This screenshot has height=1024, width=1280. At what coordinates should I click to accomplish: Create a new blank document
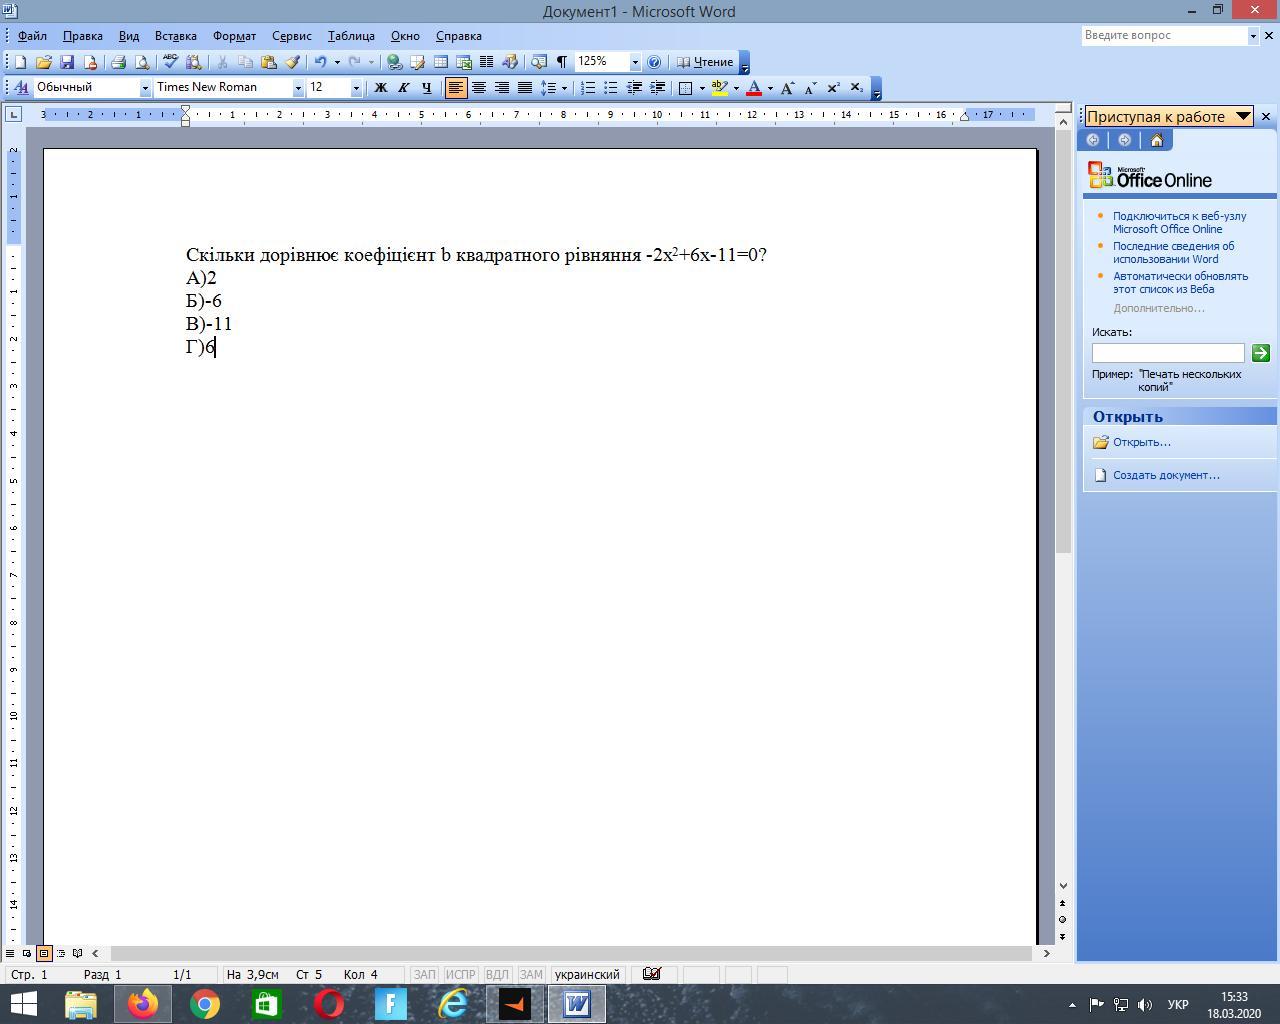tap(20, 62)
